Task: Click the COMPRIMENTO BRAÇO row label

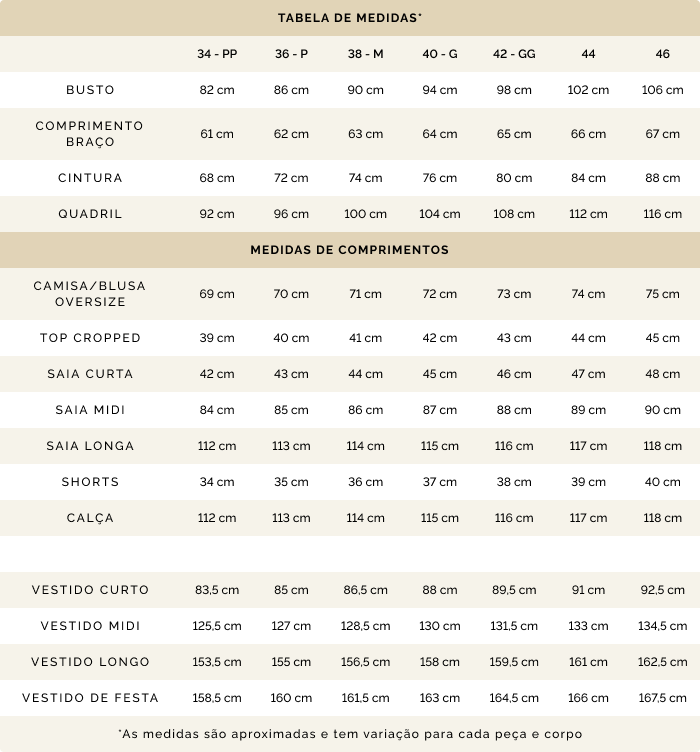Action: click(x=90, y=134)
